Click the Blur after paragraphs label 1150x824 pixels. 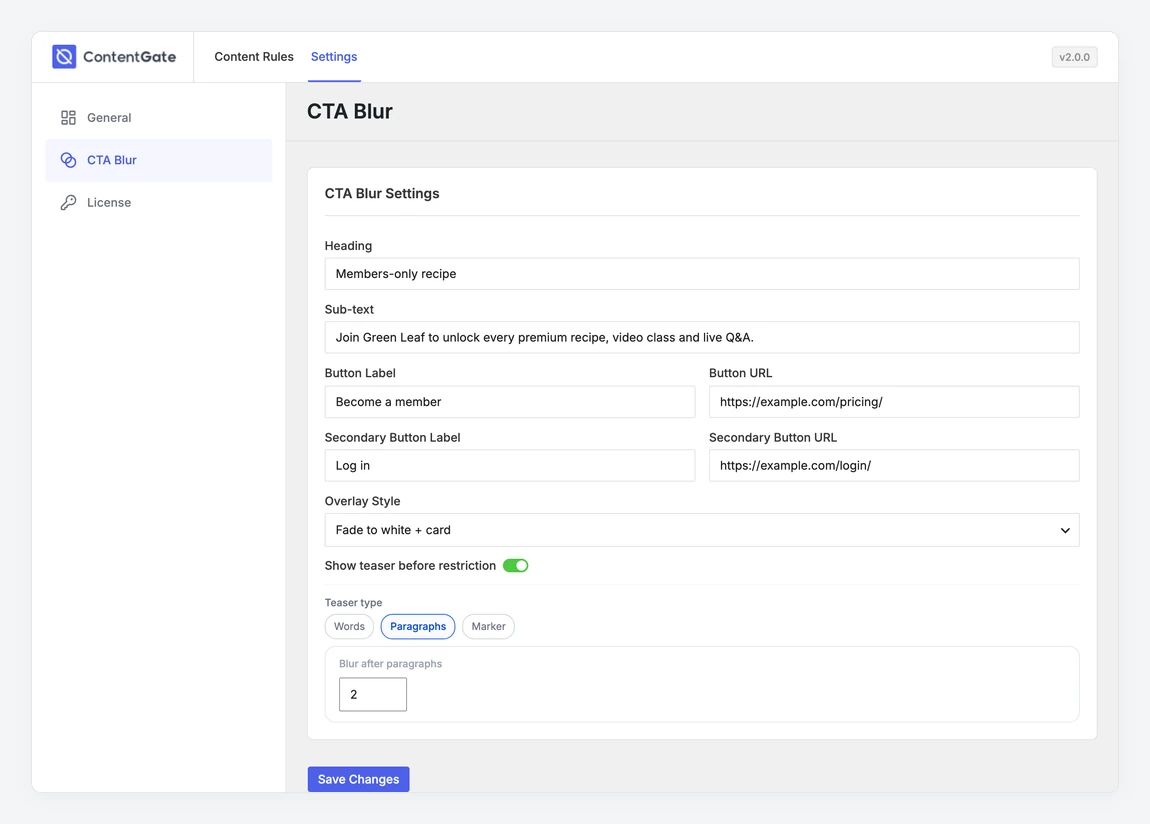pyautogui.click(x=390, y=663)
